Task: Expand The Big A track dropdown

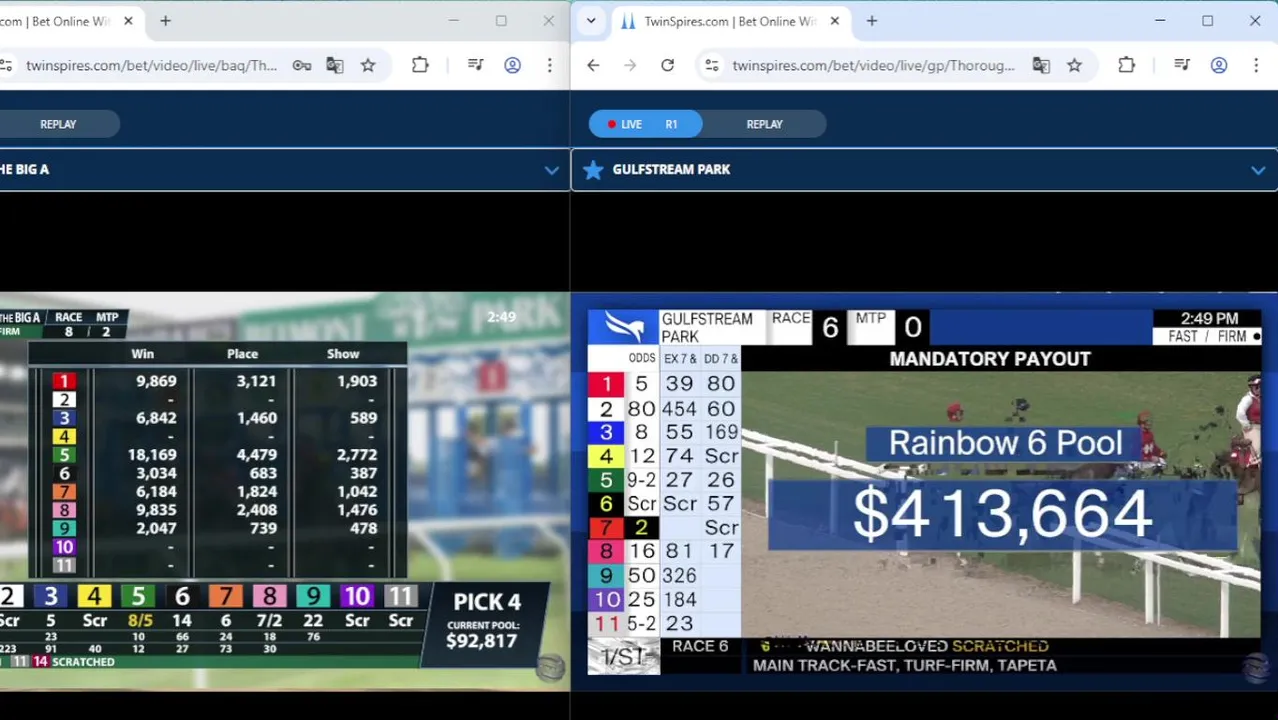Action: [x=551, y=170]
